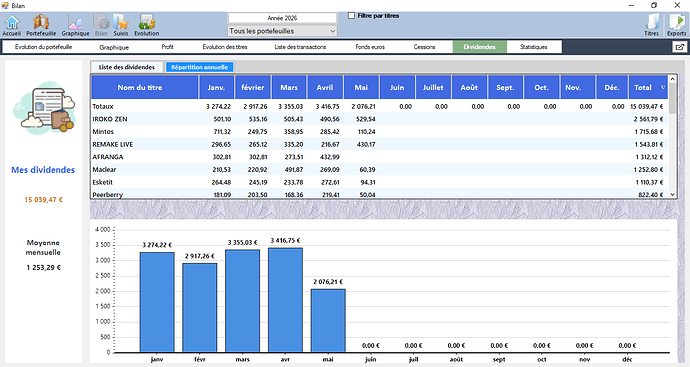Switch to the Graphique tab
The image size is (690, 367).
(114, 47)
